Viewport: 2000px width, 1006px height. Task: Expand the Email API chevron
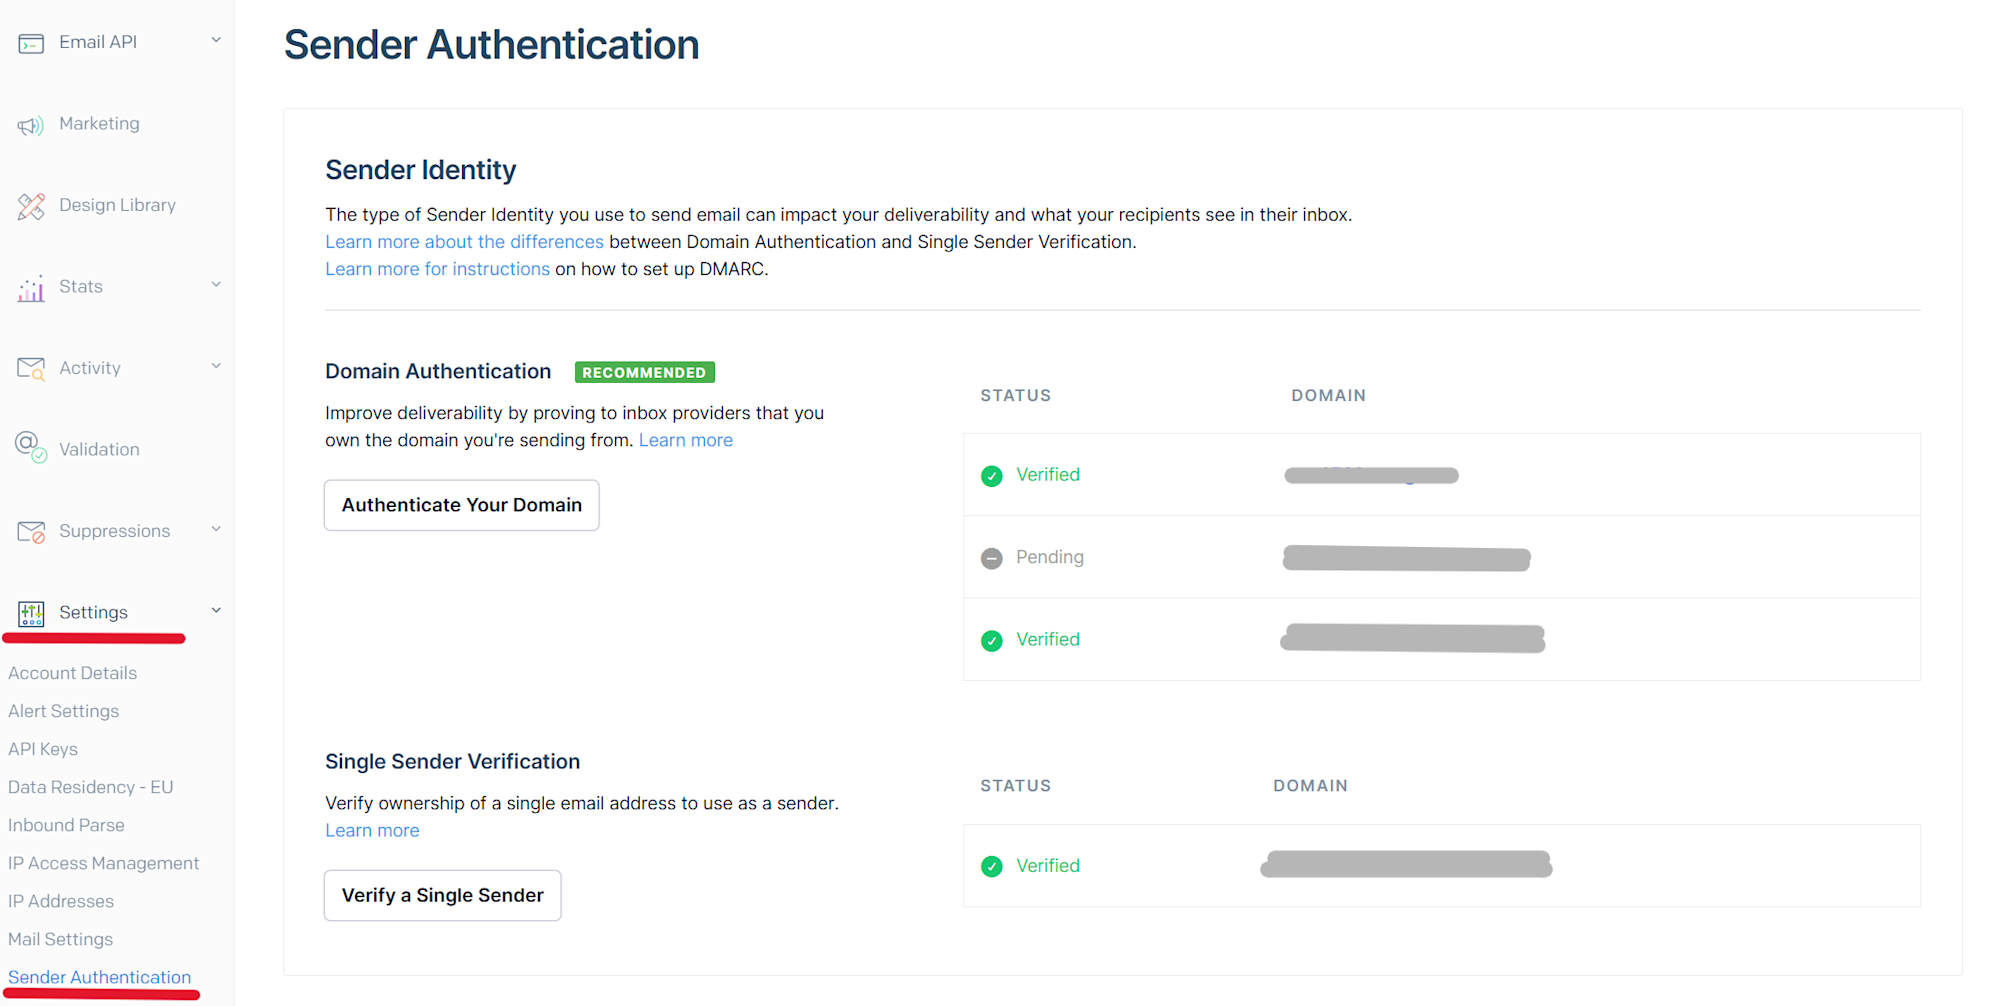coord(216,40)
